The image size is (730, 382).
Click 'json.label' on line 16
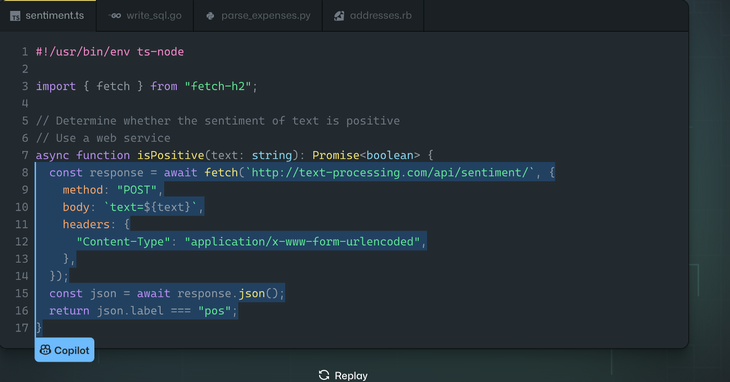[130, 311]
